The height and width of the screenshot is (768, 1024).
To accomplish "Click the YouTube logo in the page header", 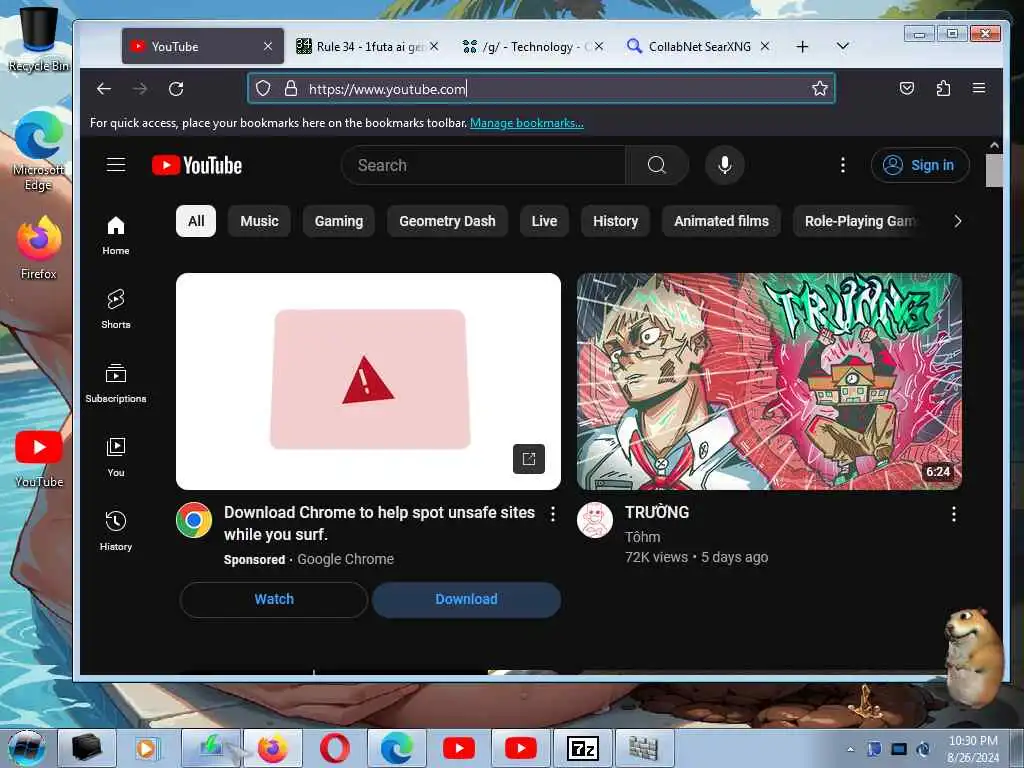I will [197, 165].
